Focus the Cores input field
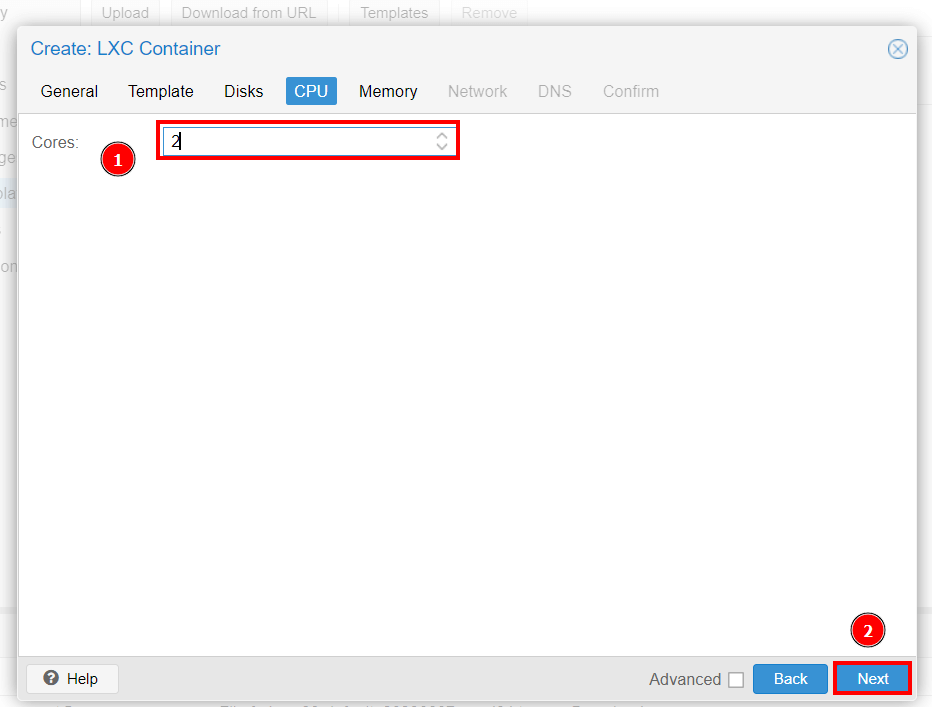Image resolution: width=932 pixels, height=707 pixels. click(x=298, y=142)
